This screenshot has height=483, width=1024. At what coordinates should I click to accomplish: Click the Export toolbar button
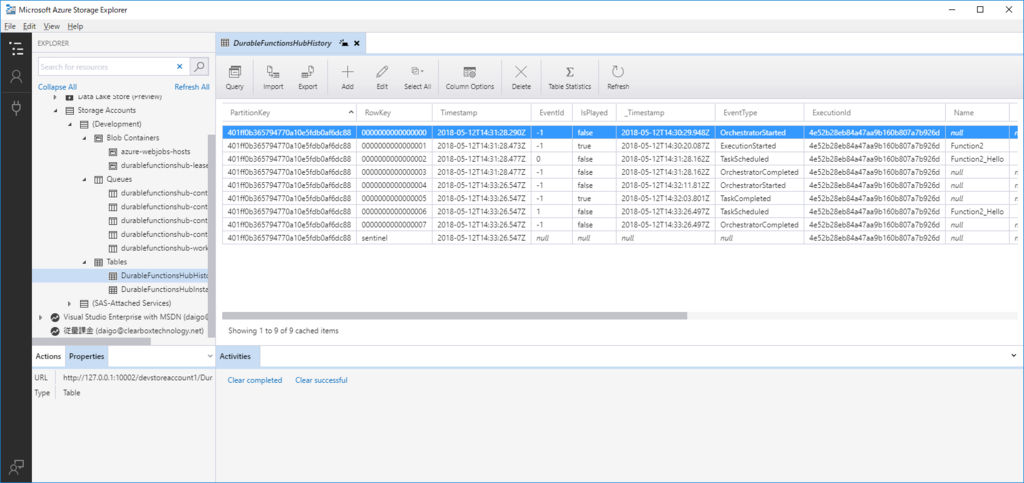308,78
